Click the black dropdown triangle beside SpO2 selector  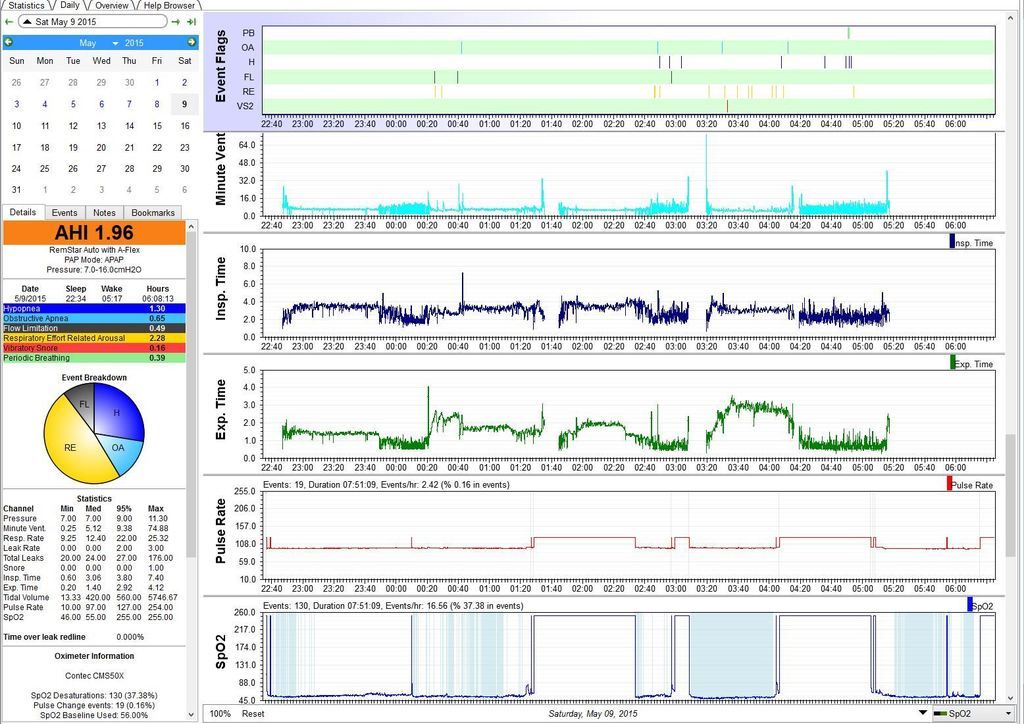pos(923,713)
